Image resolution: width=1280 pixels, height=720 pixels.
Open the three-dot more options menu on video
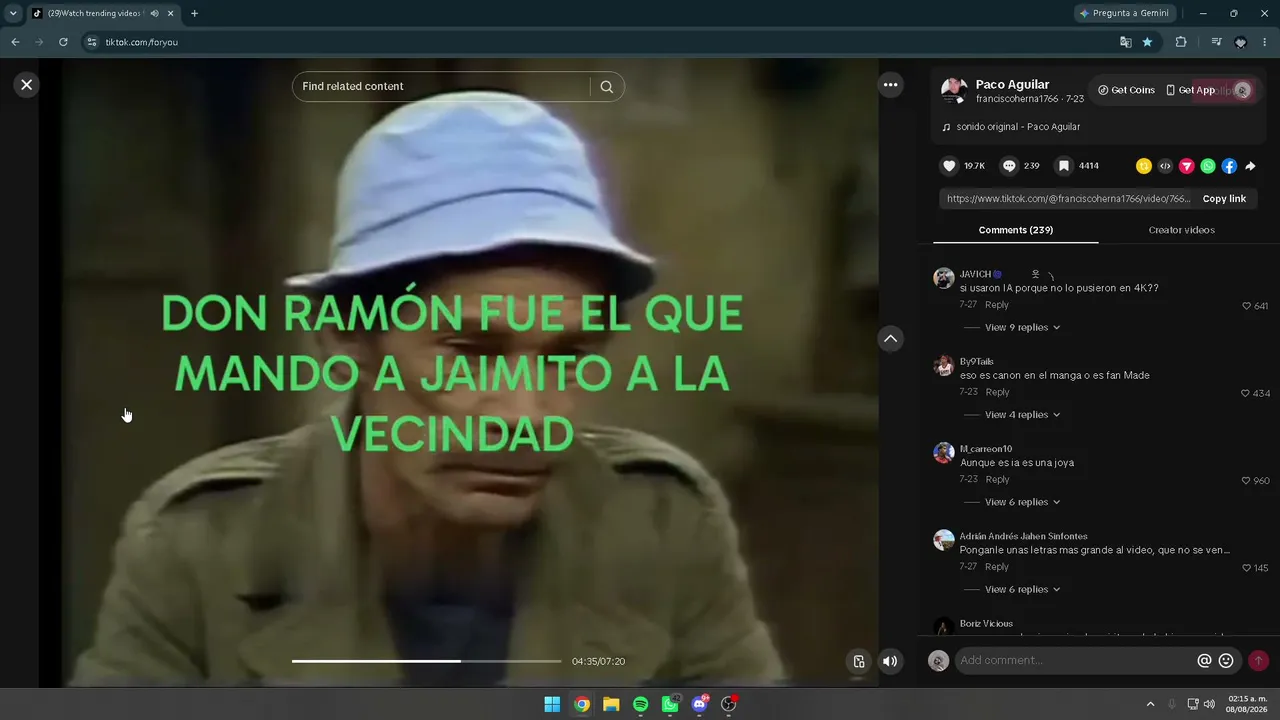[x=890, y=85]
